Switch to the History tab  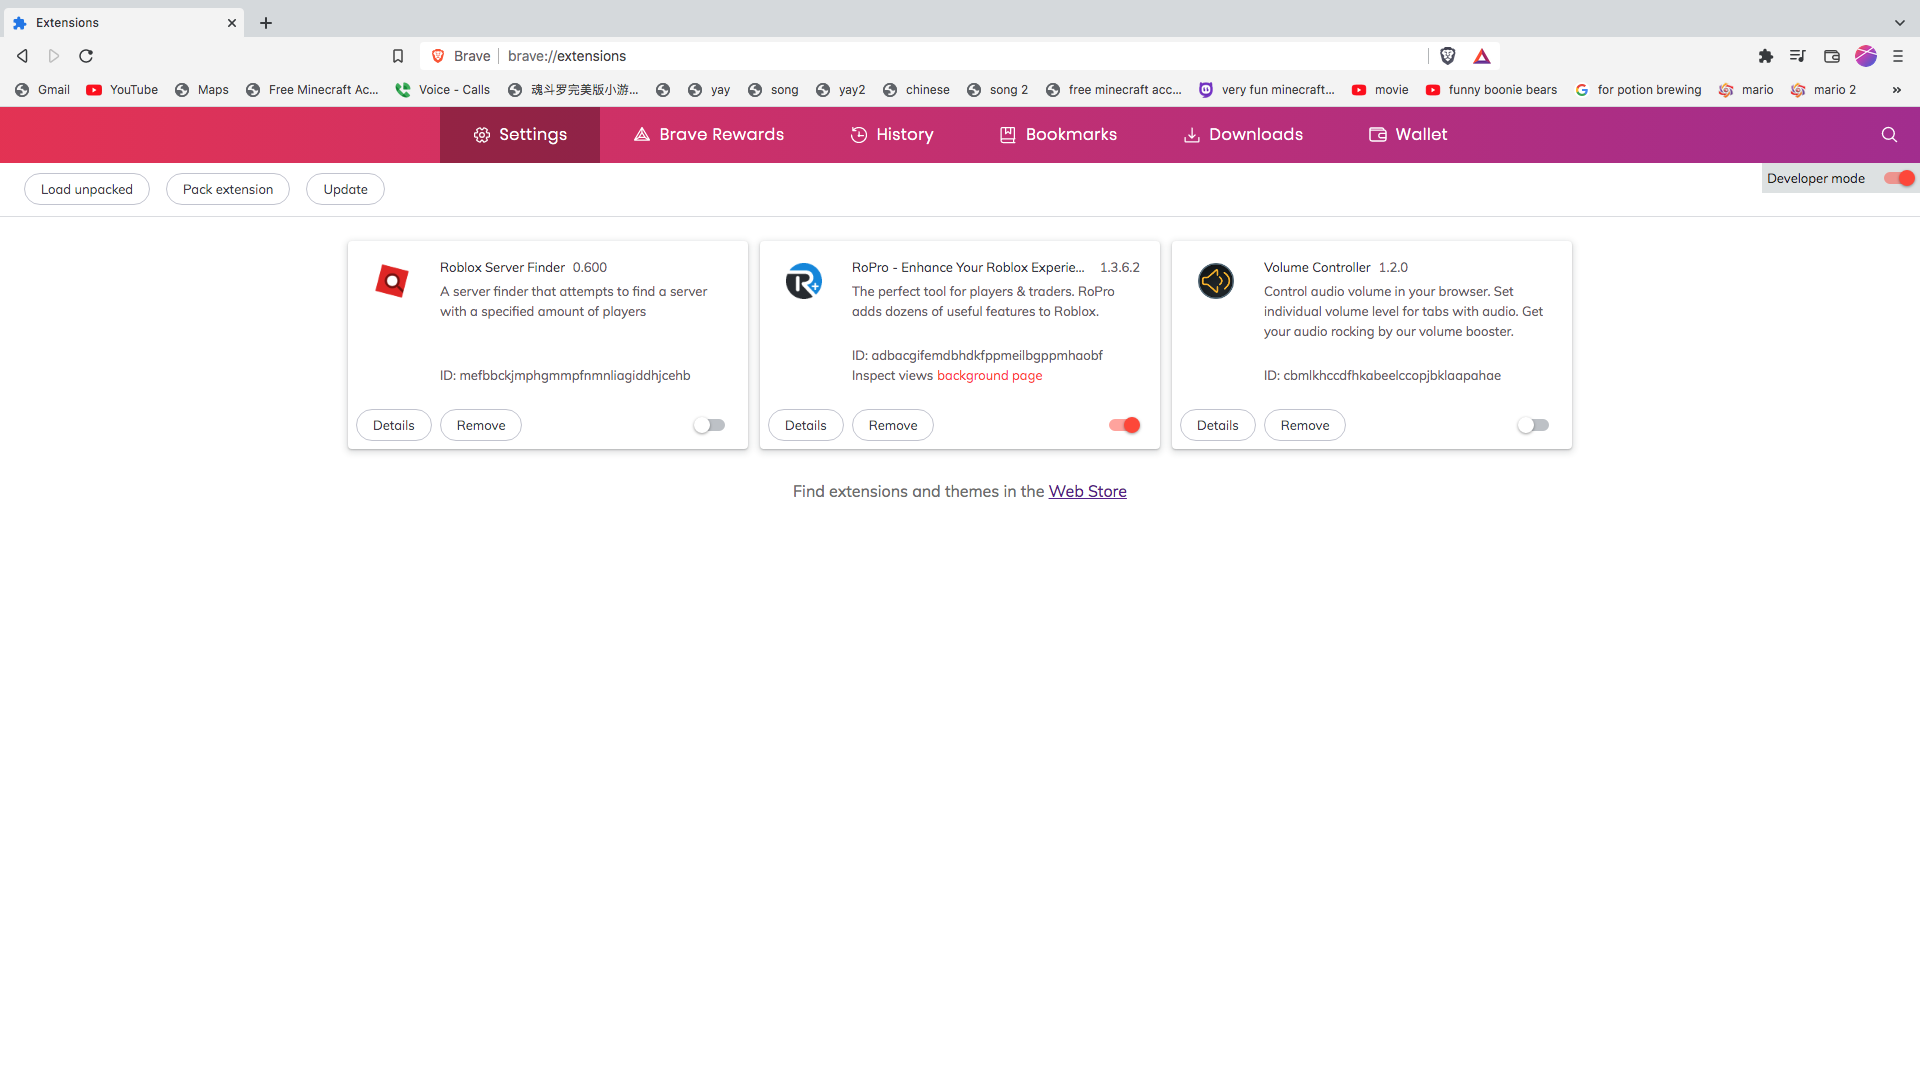pyautogui.click(x=892, y=135)
